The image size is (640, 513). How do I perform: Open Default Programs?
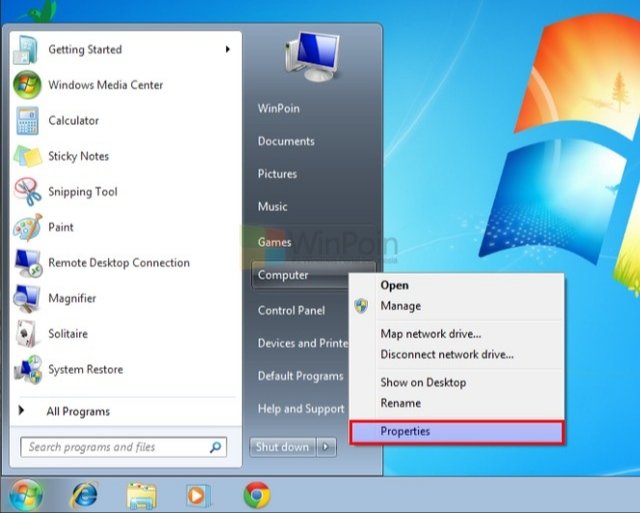click(300, 376)
